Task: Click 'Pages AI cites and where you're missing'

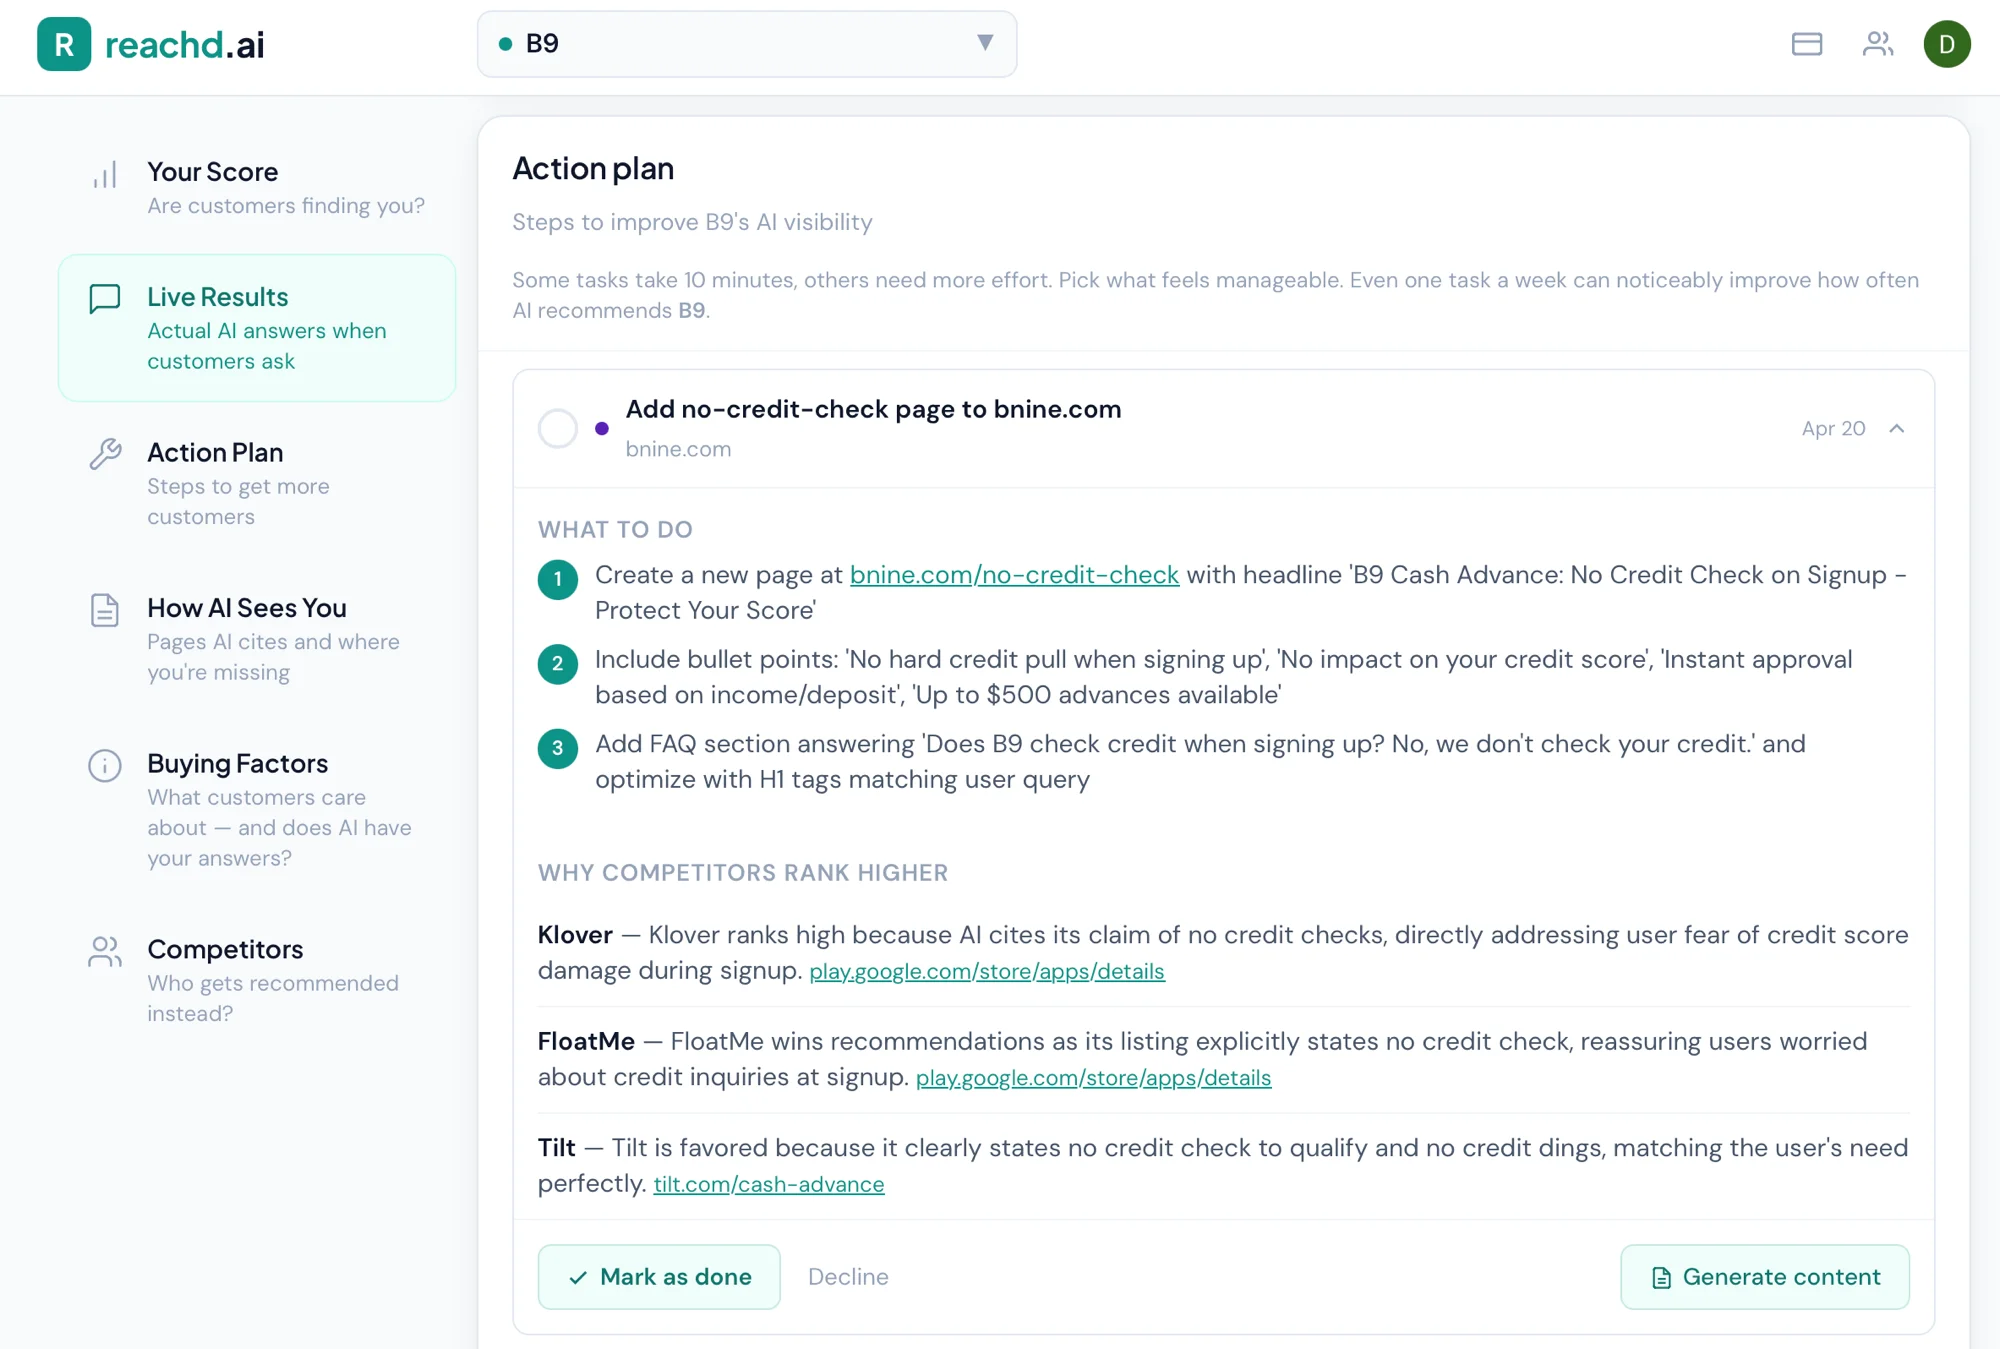Action: pos(273,657)
